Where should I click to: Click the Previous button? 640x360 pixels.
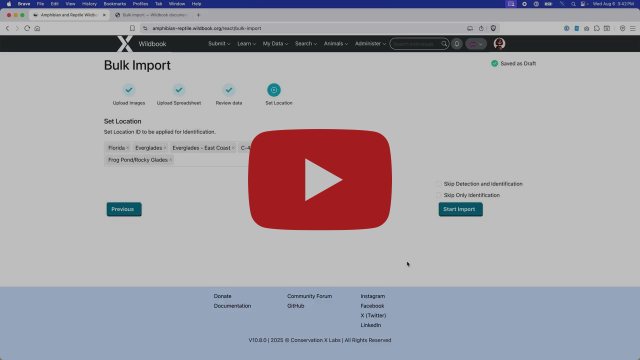(x=124, y=209)
